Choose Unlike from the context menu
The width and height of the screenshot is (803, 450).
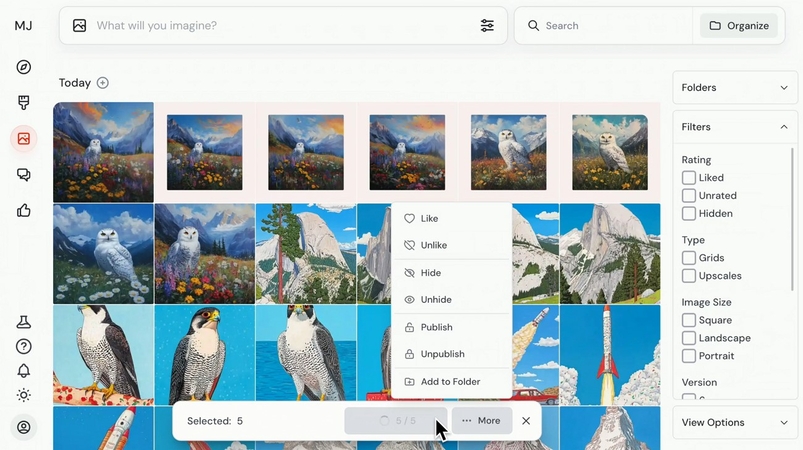point(452,245)
